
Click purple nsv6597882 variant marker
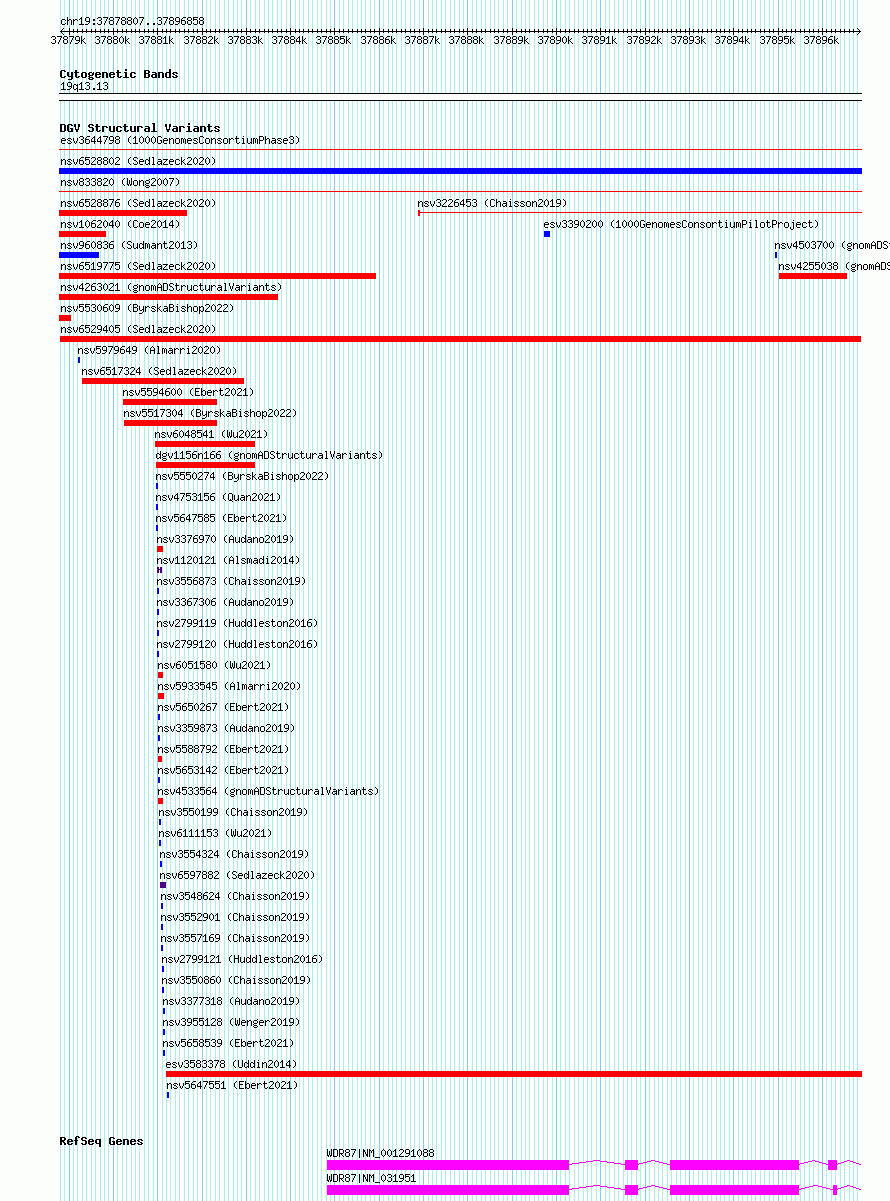[163, 885]
